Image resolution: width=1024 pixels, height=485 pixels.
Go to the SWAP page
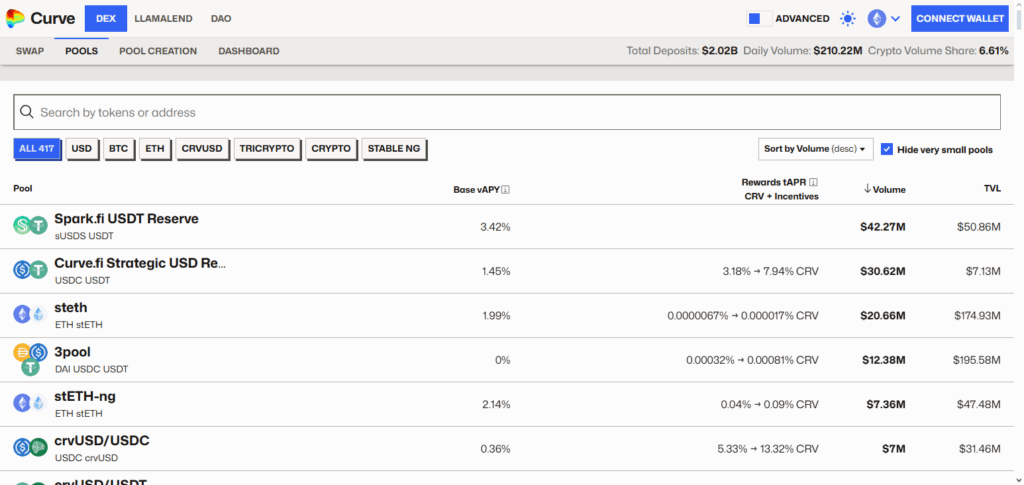(30, 51)
